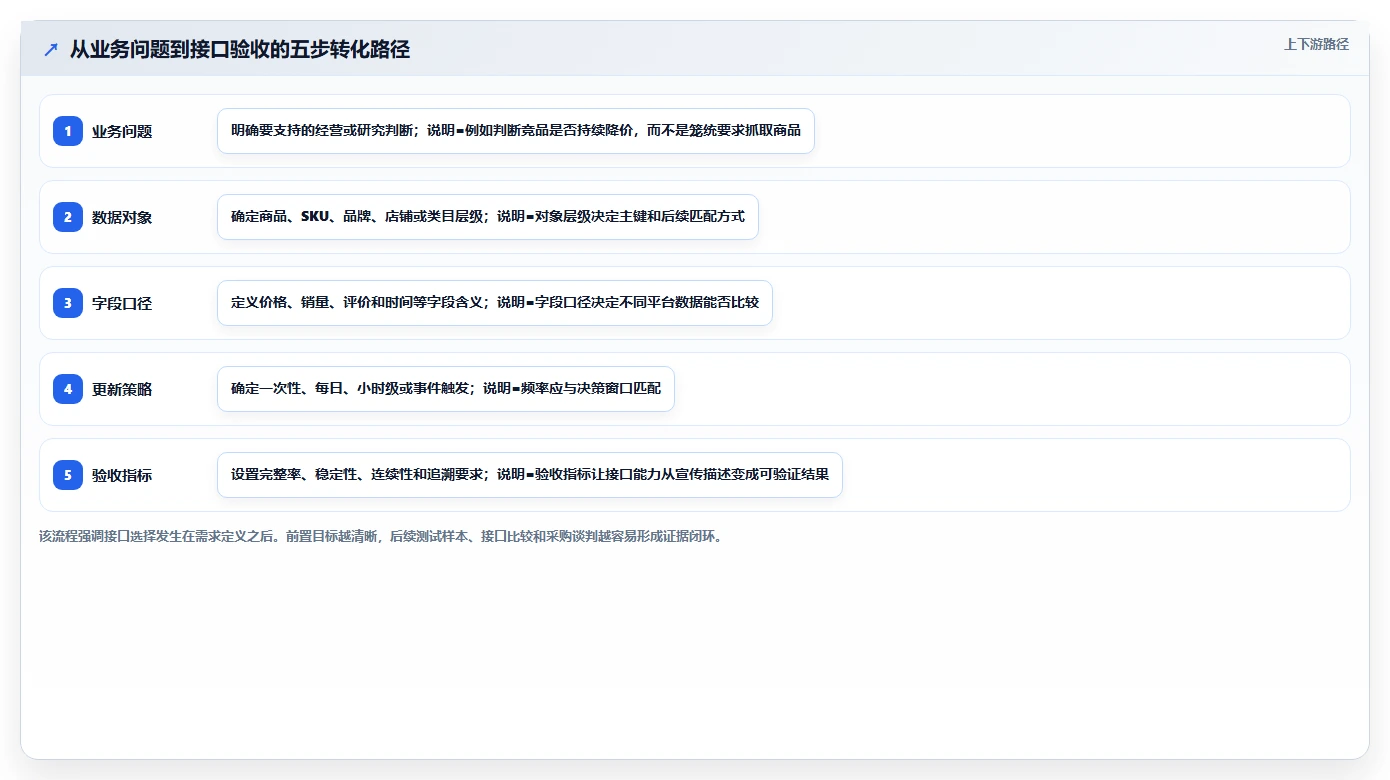The image size is (1390, 780).
Task: Click the 数据对象 step label
Action: pyautogui.click(x=122, y=217)
